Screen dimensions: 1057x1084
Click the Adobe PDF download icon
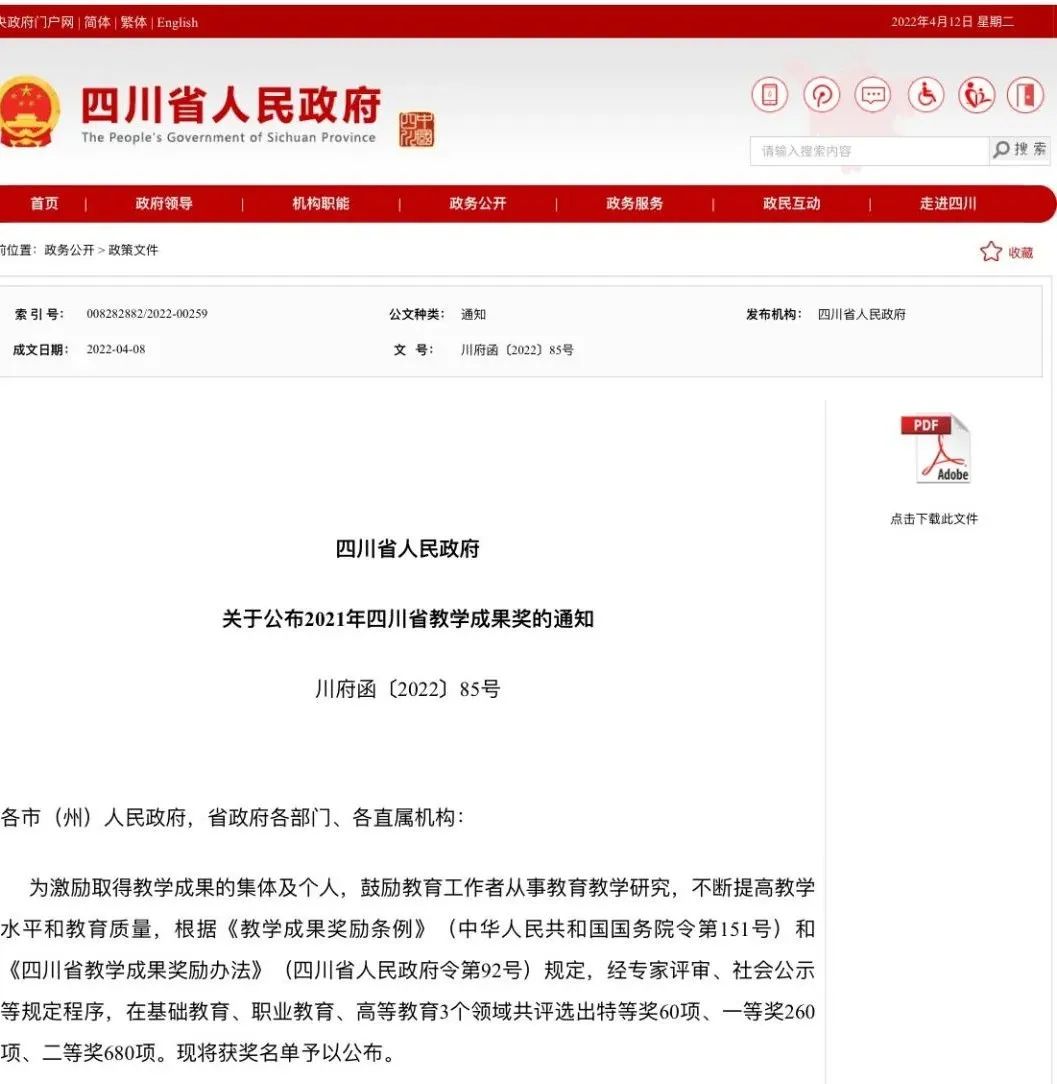click(935, 449)
